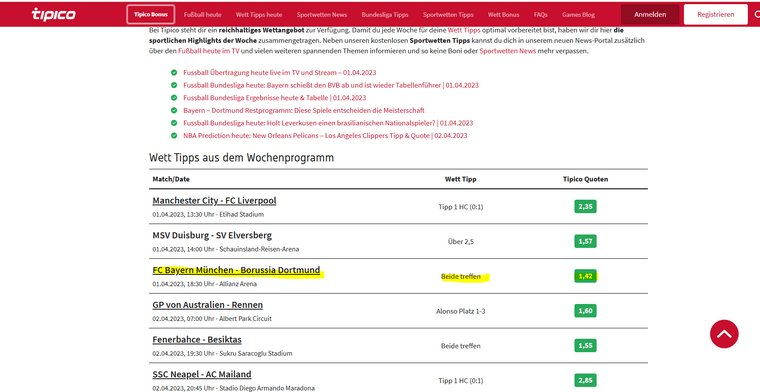Click 02.04.2023, 07:00 Uhr Albert Park Circuit text
Image resolution: width=760 pixels, height=392 pixels.
click(x=212, y=319)
